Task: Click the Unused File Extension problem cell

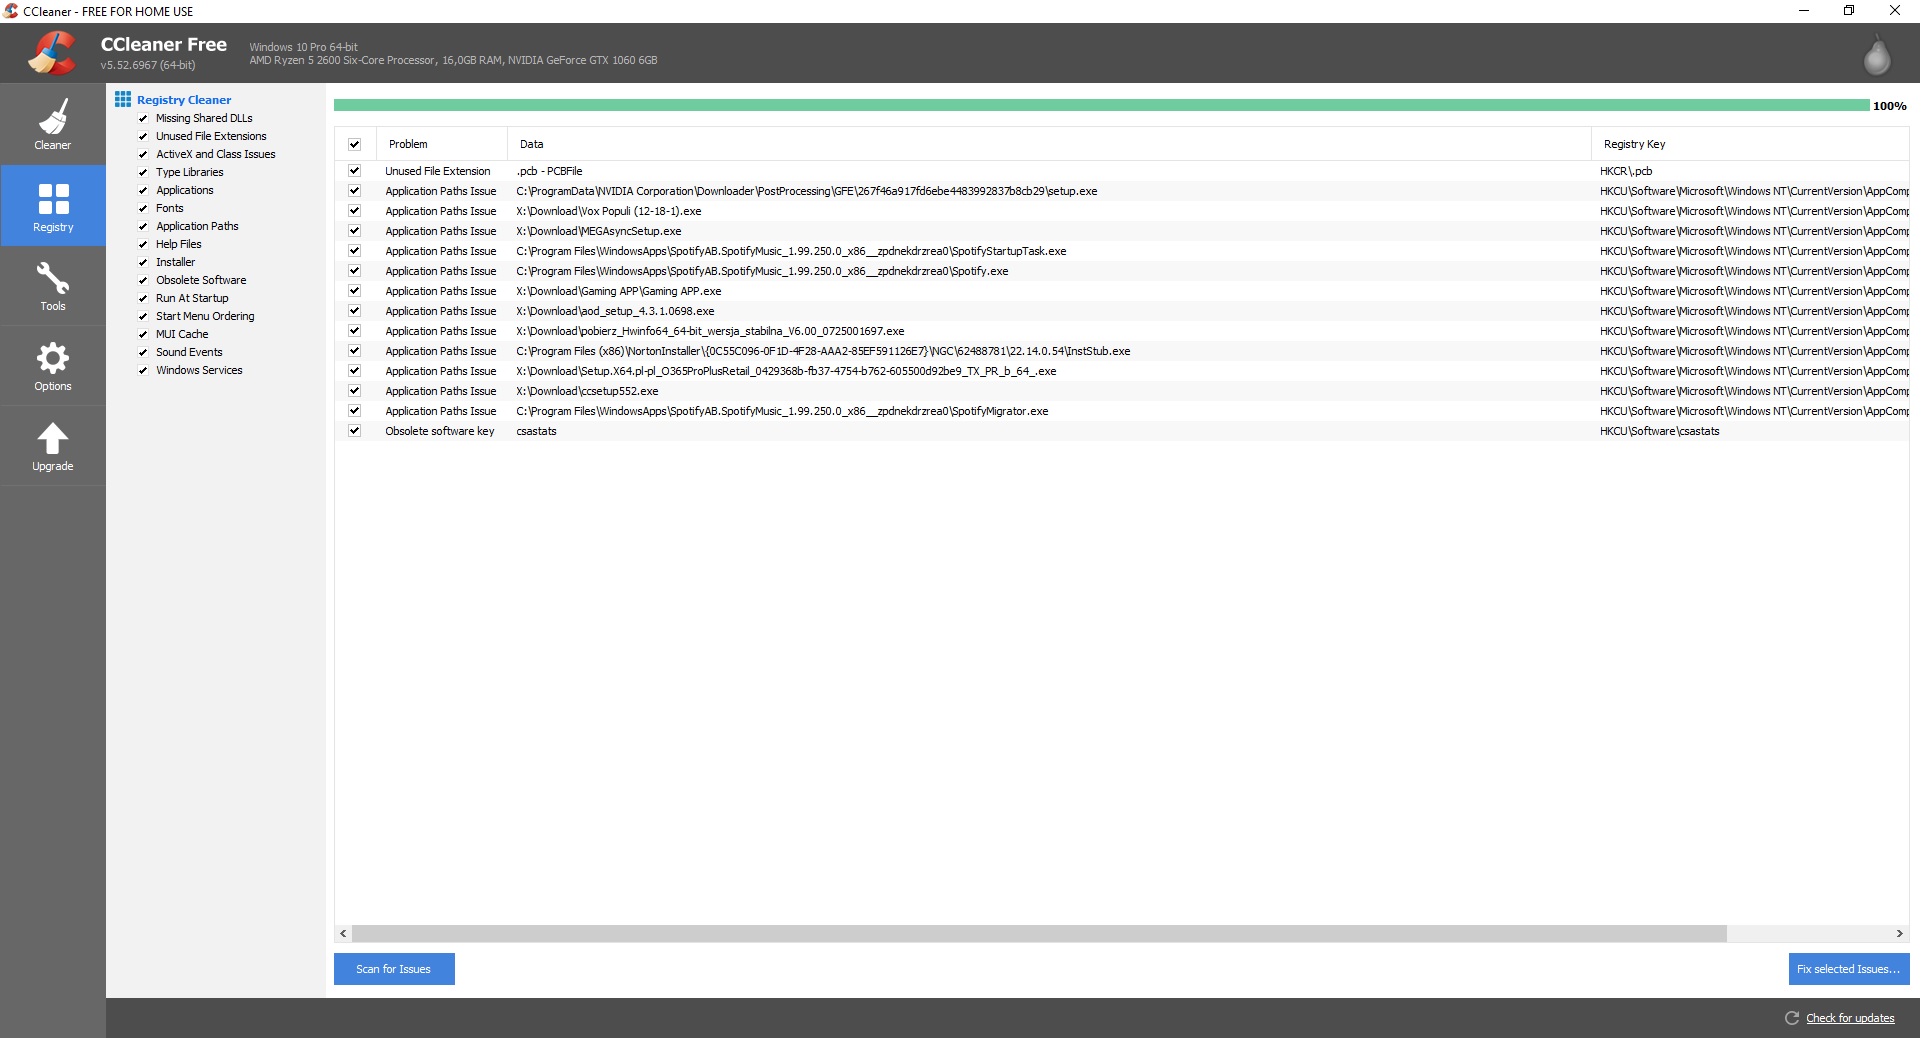Action: (438, 171)
